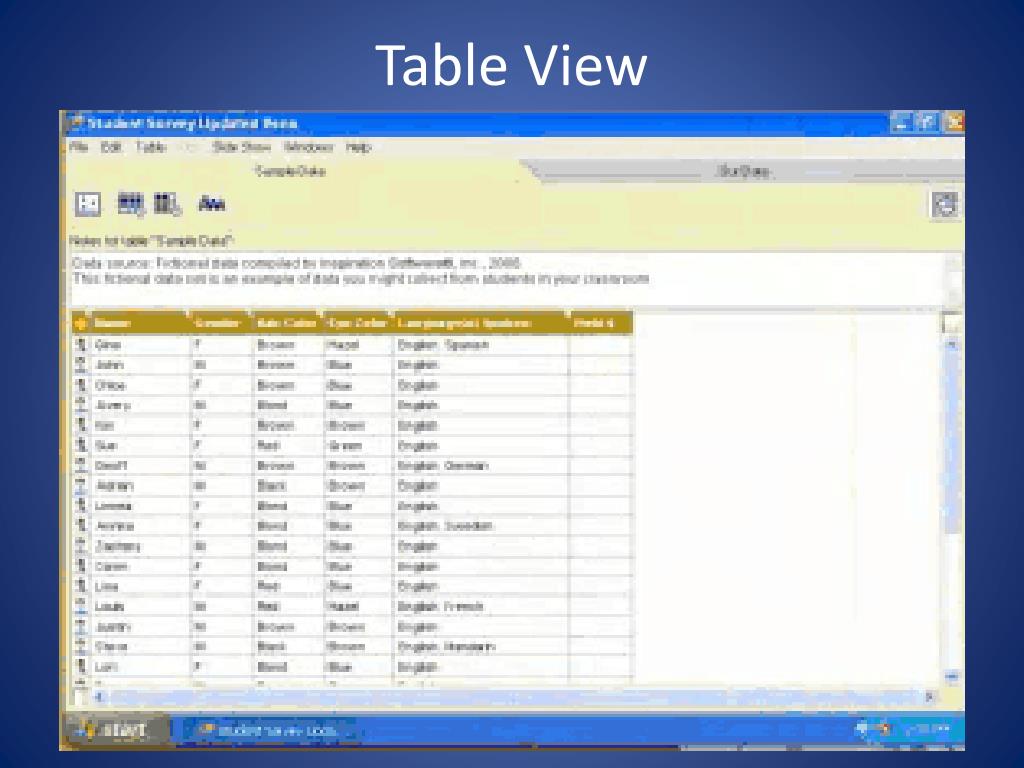Select the 'Green' eye color cell in Sue's row

tap(358, 445)
